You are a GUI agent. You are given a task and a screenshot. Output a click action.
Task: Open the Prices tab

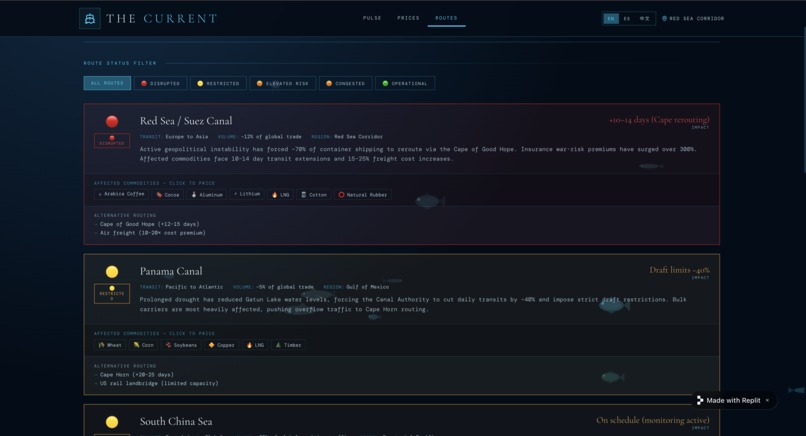pyautogui.click(x=408, y=18)
